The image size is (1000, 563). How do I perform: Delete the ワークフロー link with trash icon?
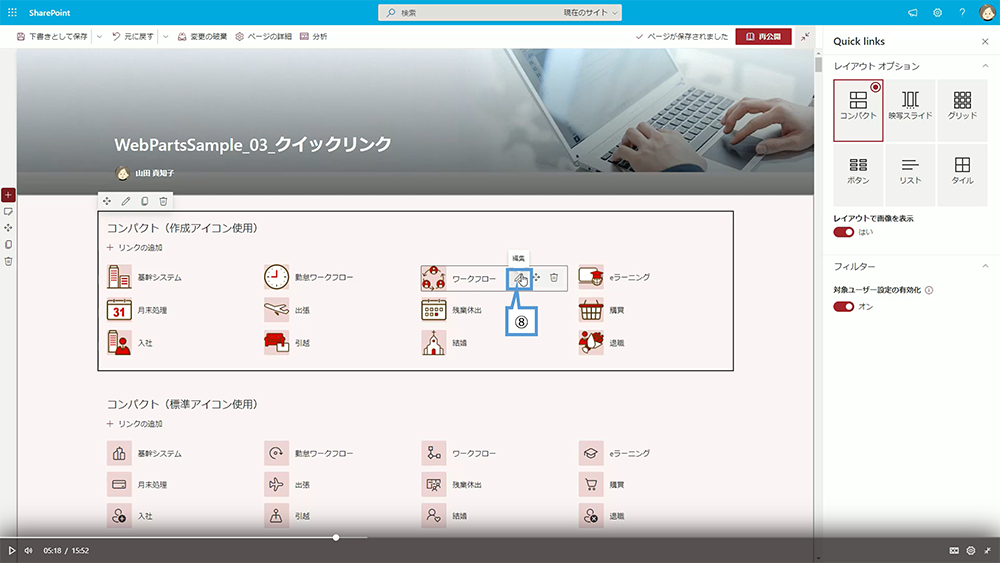point(554,277)
